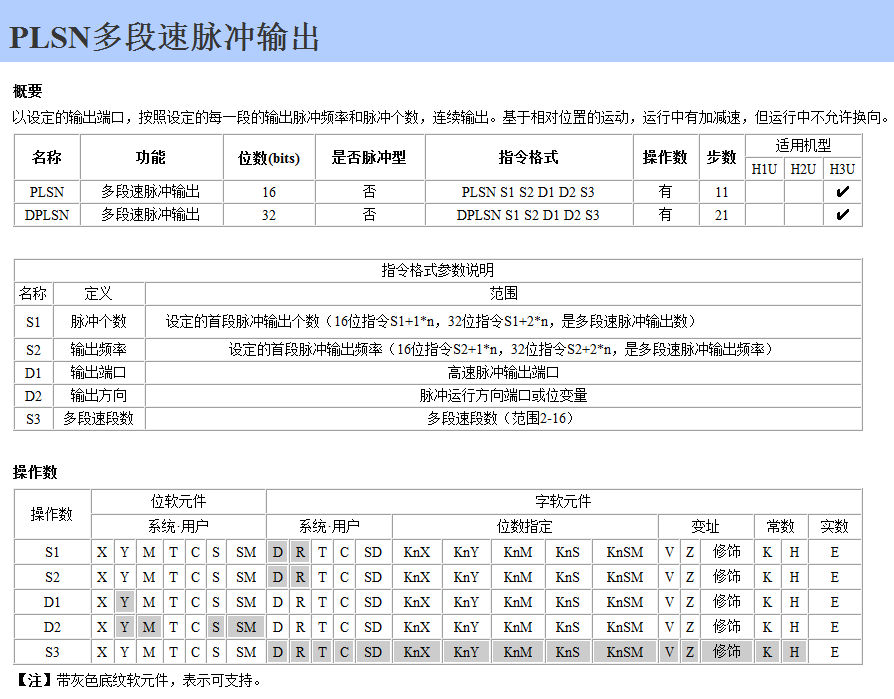Click the 多段速段数（范围2-16） cell

coord(503,419)
